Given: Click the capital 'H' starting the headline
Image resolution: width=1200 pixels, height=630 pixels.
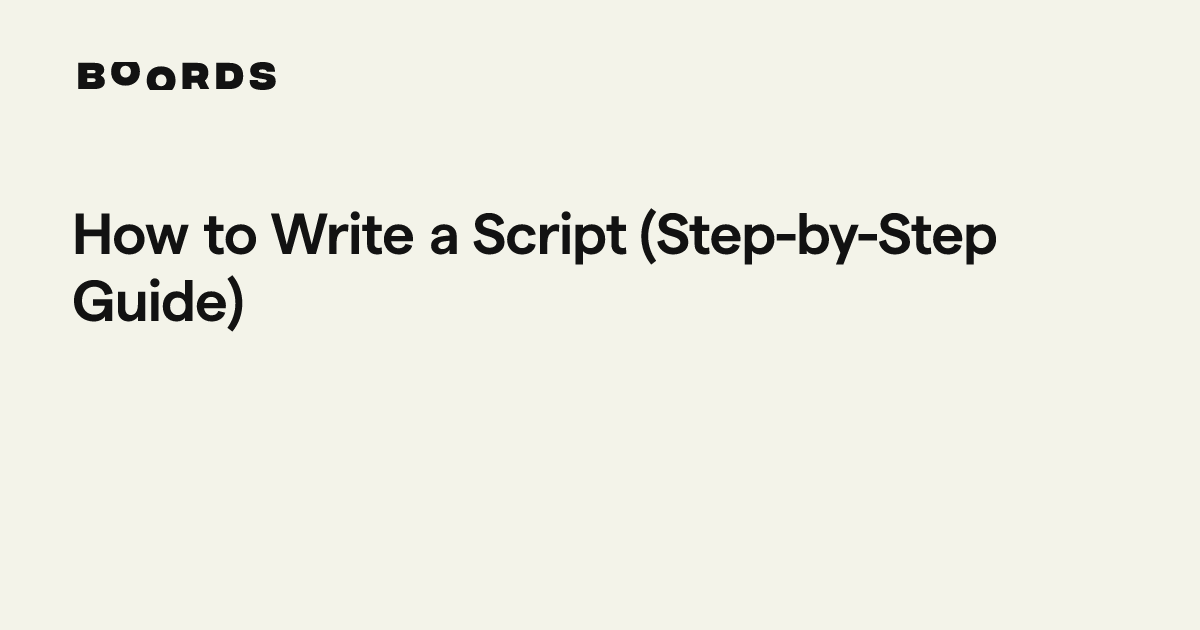Looking at the screenshot, I should pos(93,237).
